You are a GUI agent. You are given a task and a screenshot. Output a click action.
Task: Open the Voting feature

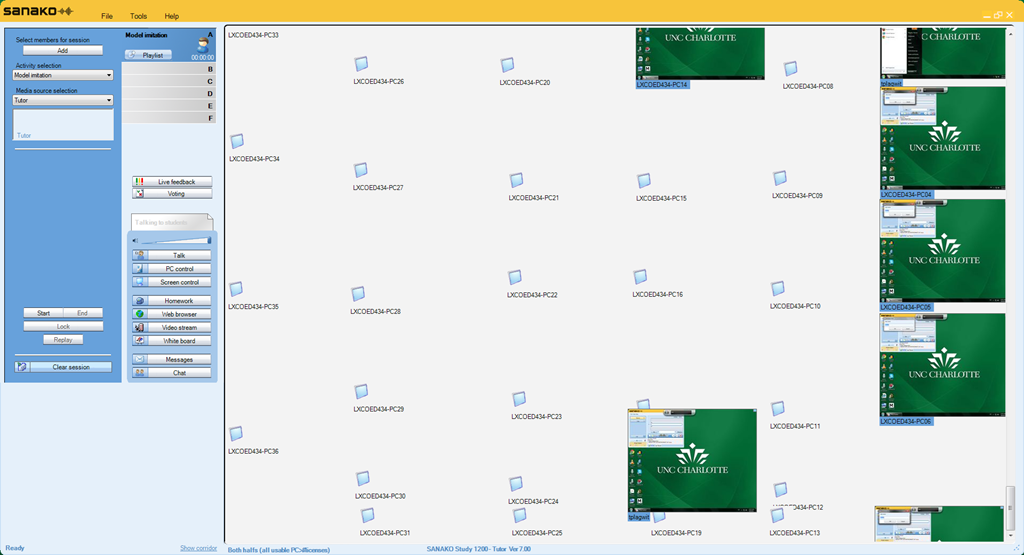pos(172,194)
